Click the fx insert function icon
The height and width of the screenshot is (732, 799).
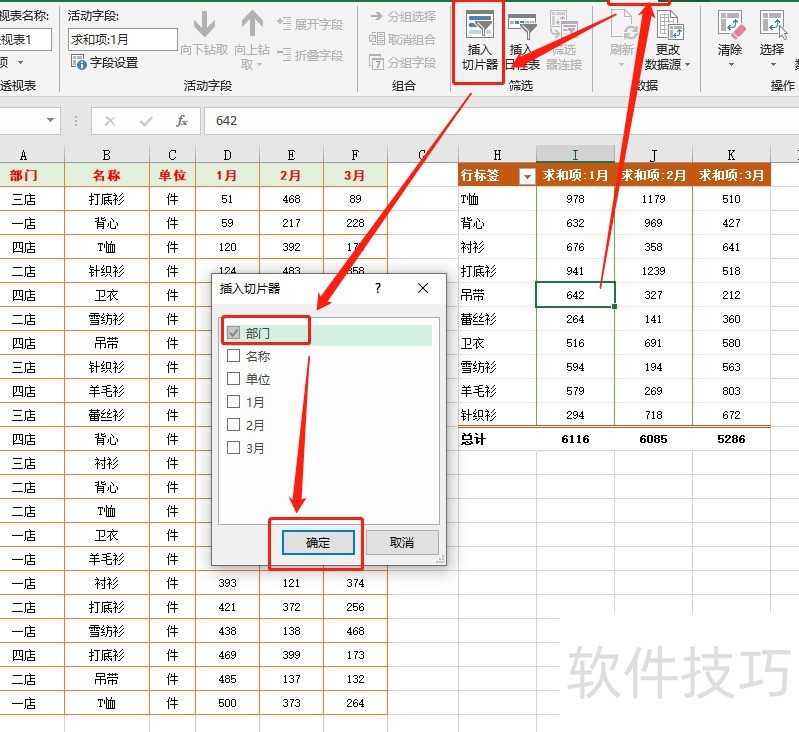182,121
